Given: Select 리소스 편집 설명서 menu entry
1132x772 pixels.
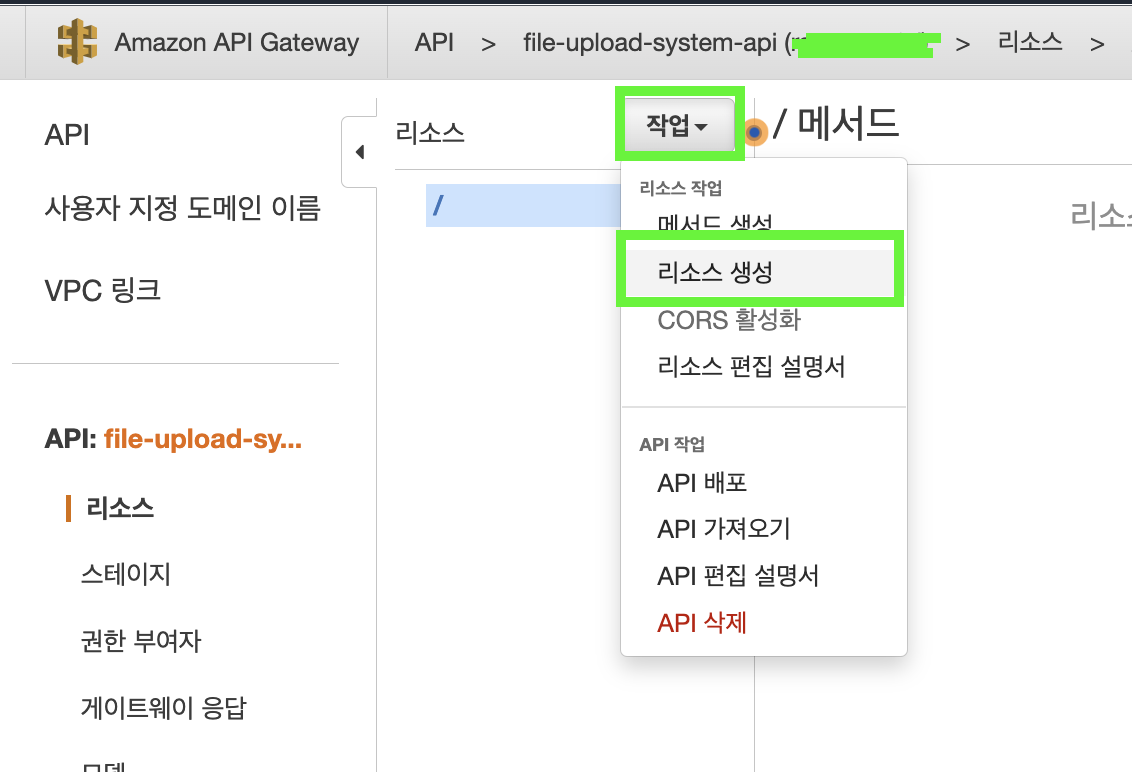Looking at the screenshot, I should (x=751, y=366).
